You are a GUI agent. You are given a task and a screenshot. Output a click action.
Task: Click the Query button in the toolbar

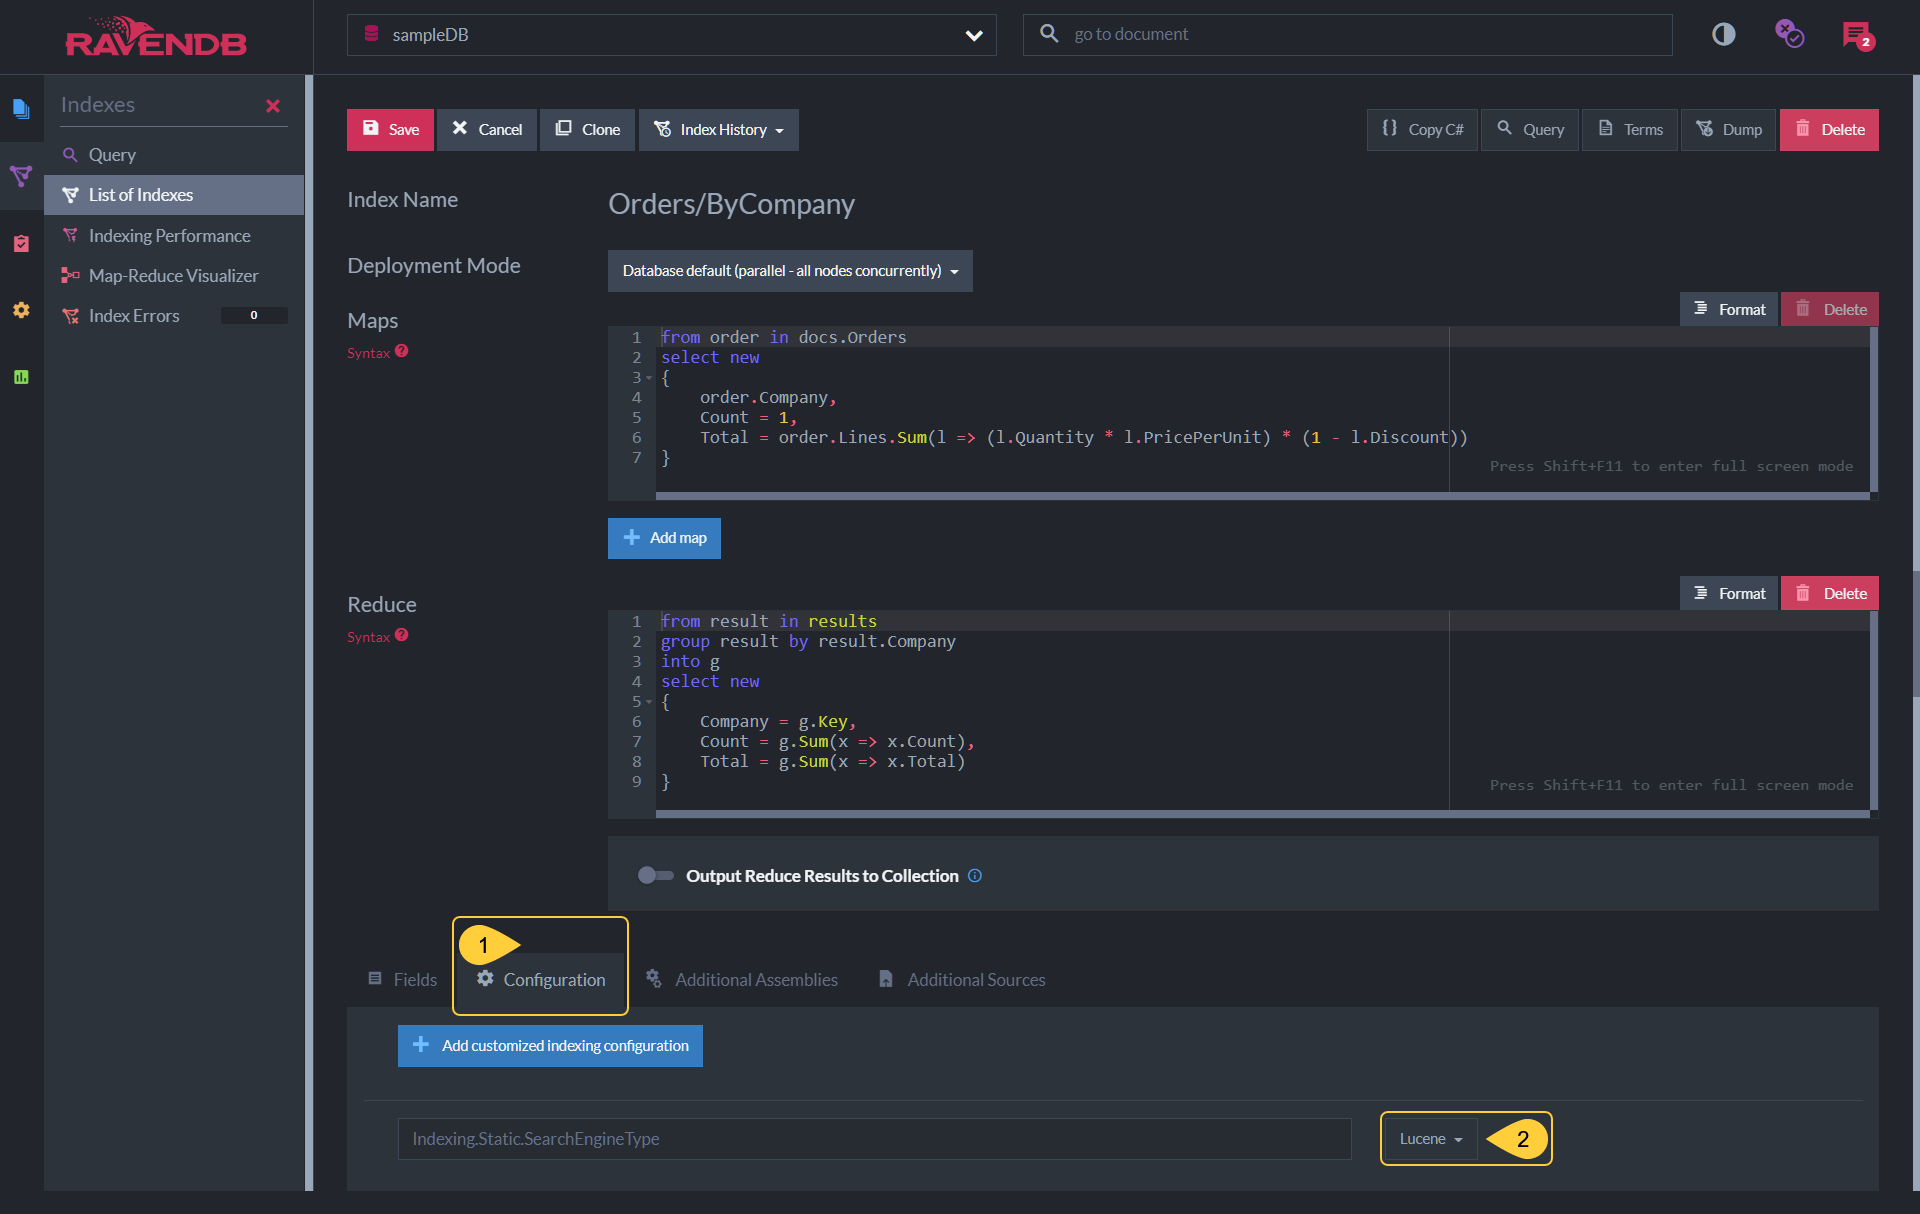coord(1530,130)
